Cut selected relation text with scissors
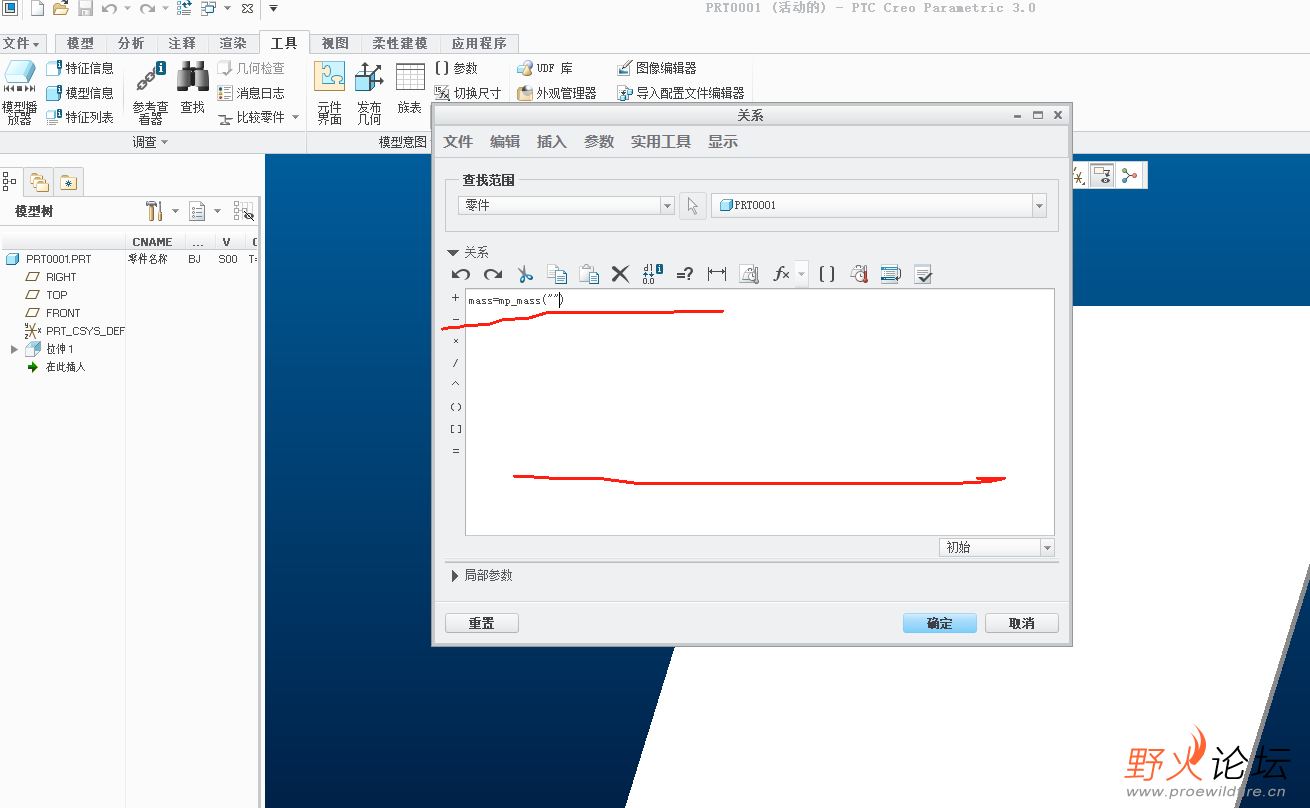This screenshot has width=1310, height=808. 525,274
